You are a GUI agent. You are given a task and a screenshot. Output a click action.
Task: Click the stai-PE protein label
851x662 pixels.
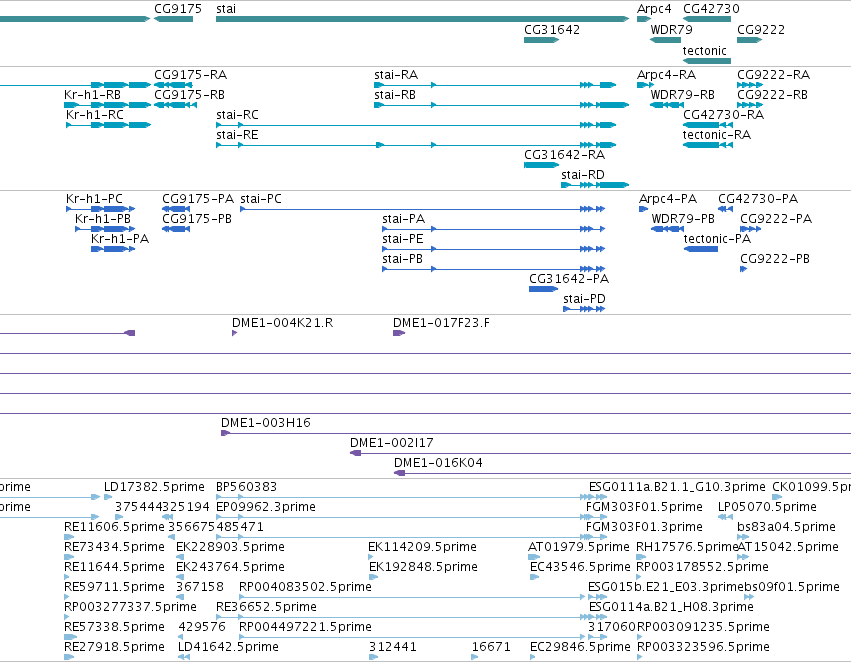click(403, 239)
